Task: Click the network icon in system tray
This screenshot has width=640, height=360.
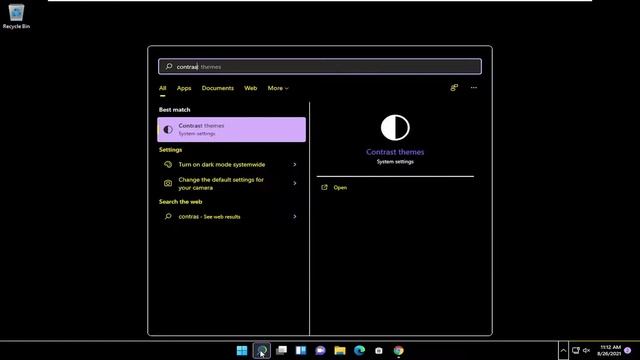Action: pos(576,350)
